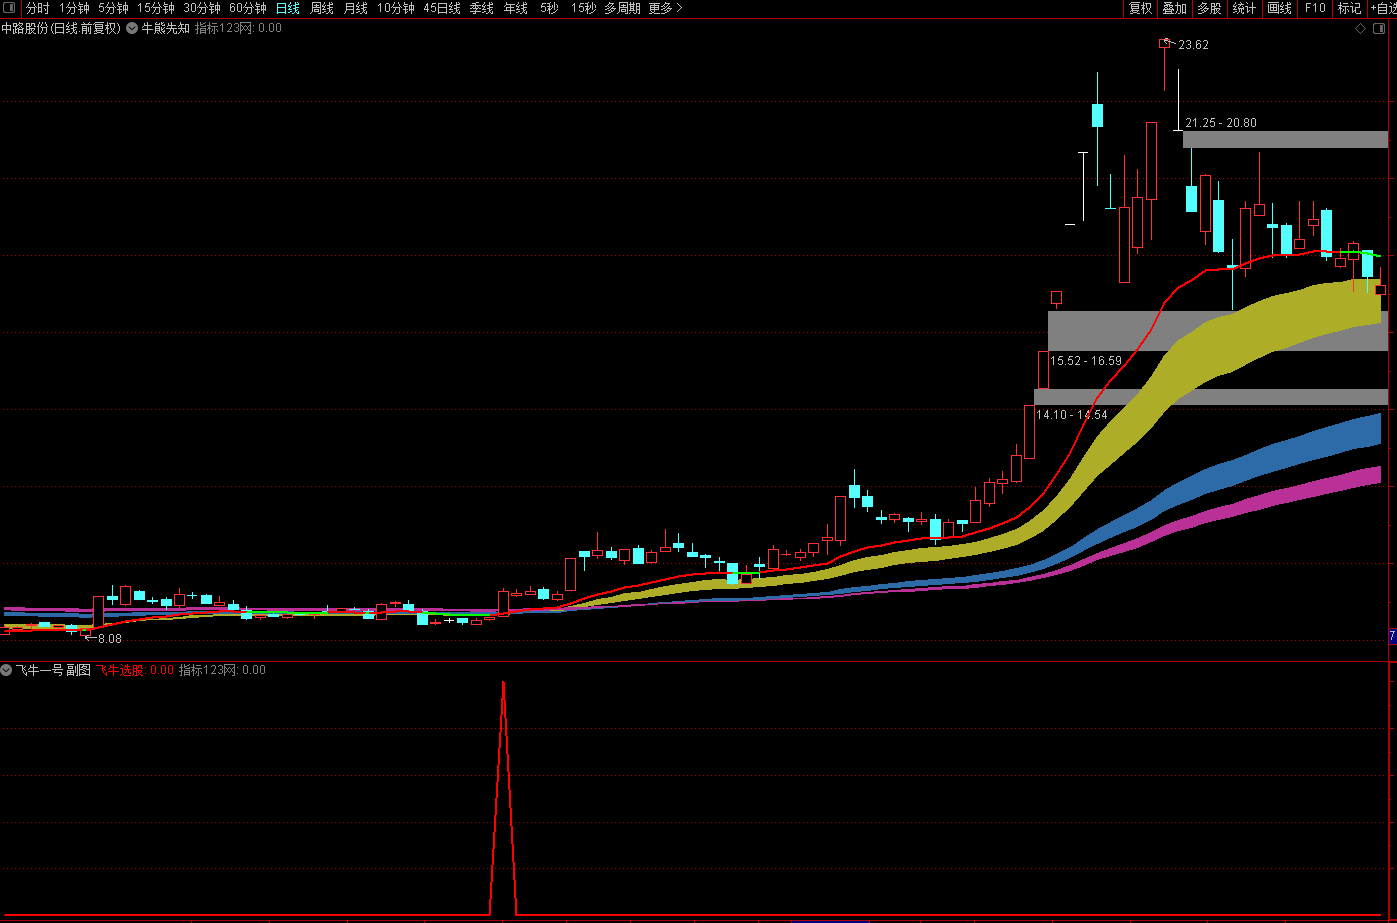Open the 多周期 multi-period view
Screen dimensions: 1397x923
pos(622,8)
